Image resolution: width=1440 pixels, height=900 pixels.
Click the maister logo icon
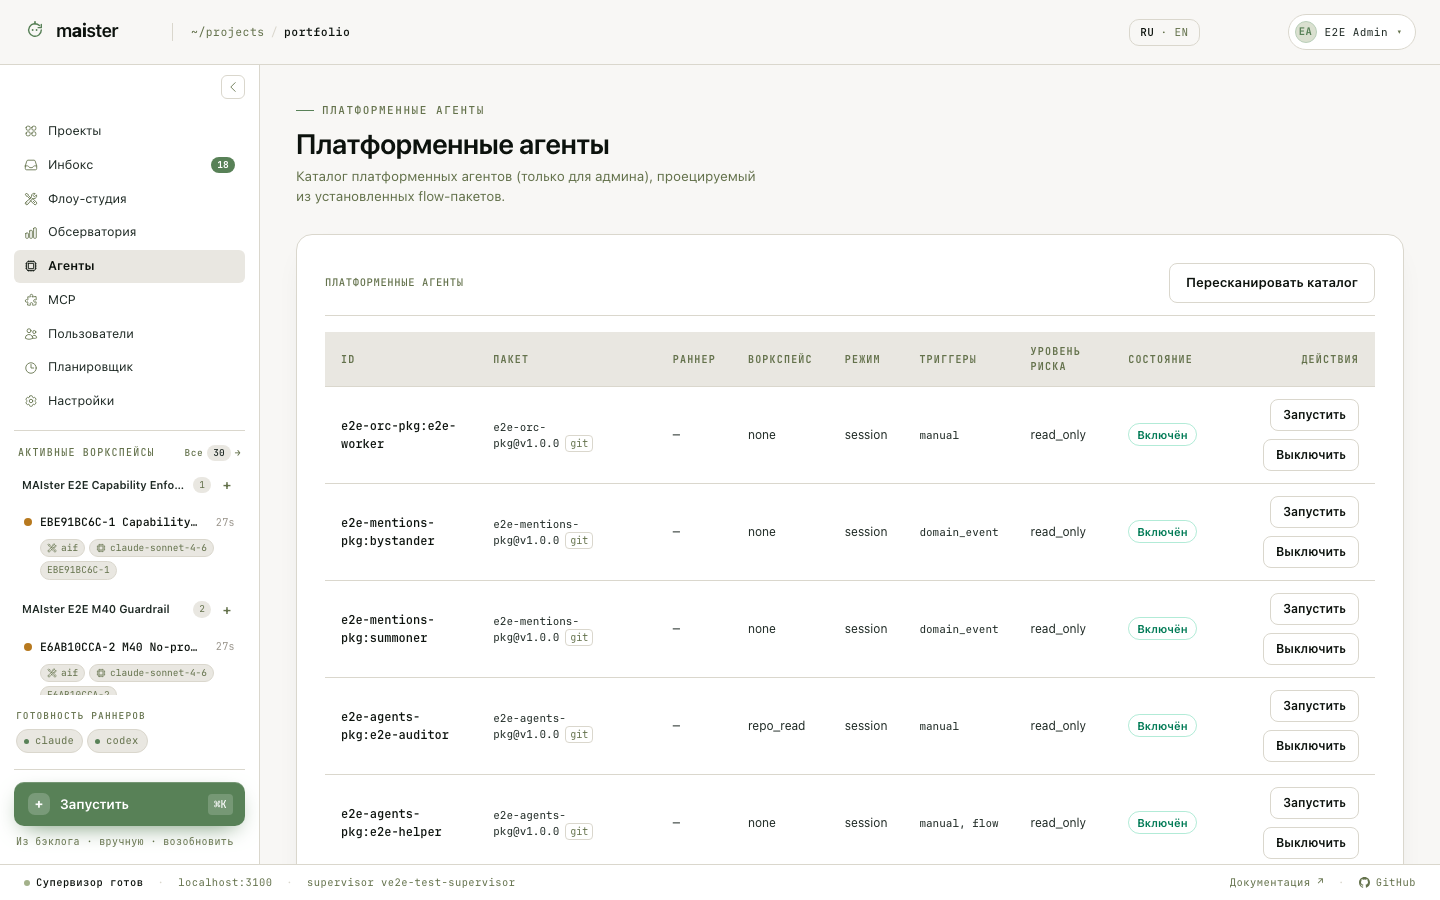(35, 30)
